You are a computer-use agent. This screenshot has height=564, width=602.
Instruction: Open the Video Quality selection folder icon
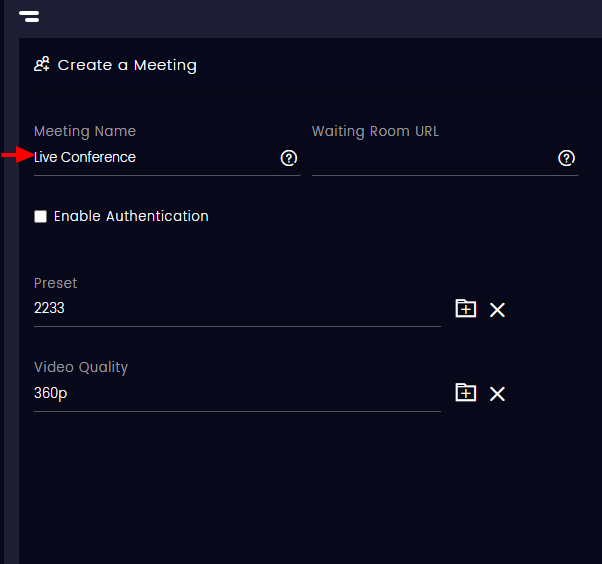click(466, 392)
